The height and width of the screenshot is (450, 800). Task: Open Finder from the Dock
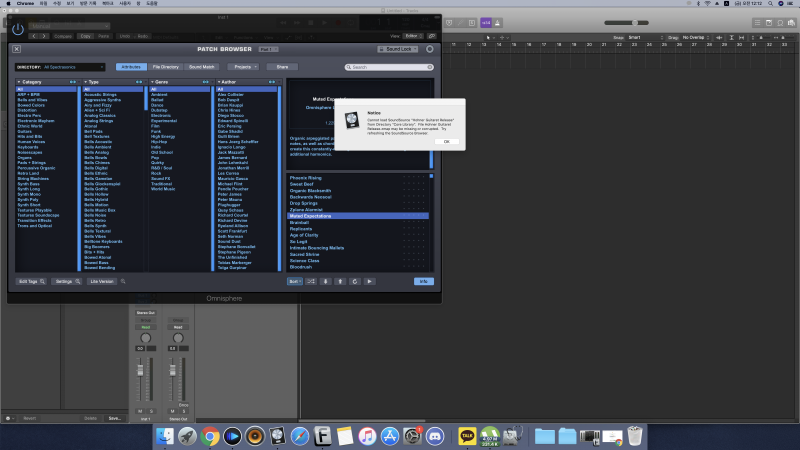pyautogui.click(x=165, y=436)
